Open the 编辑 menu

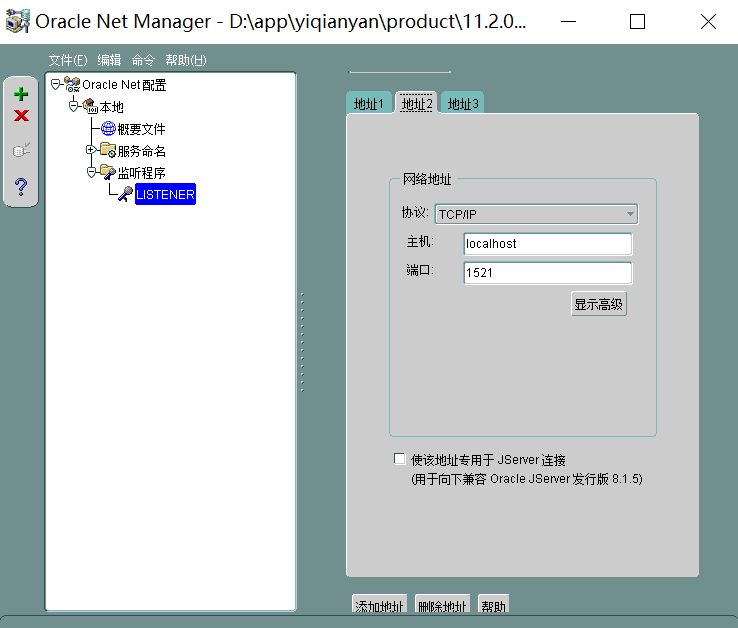pyautogui.click(x=109, y=60)
